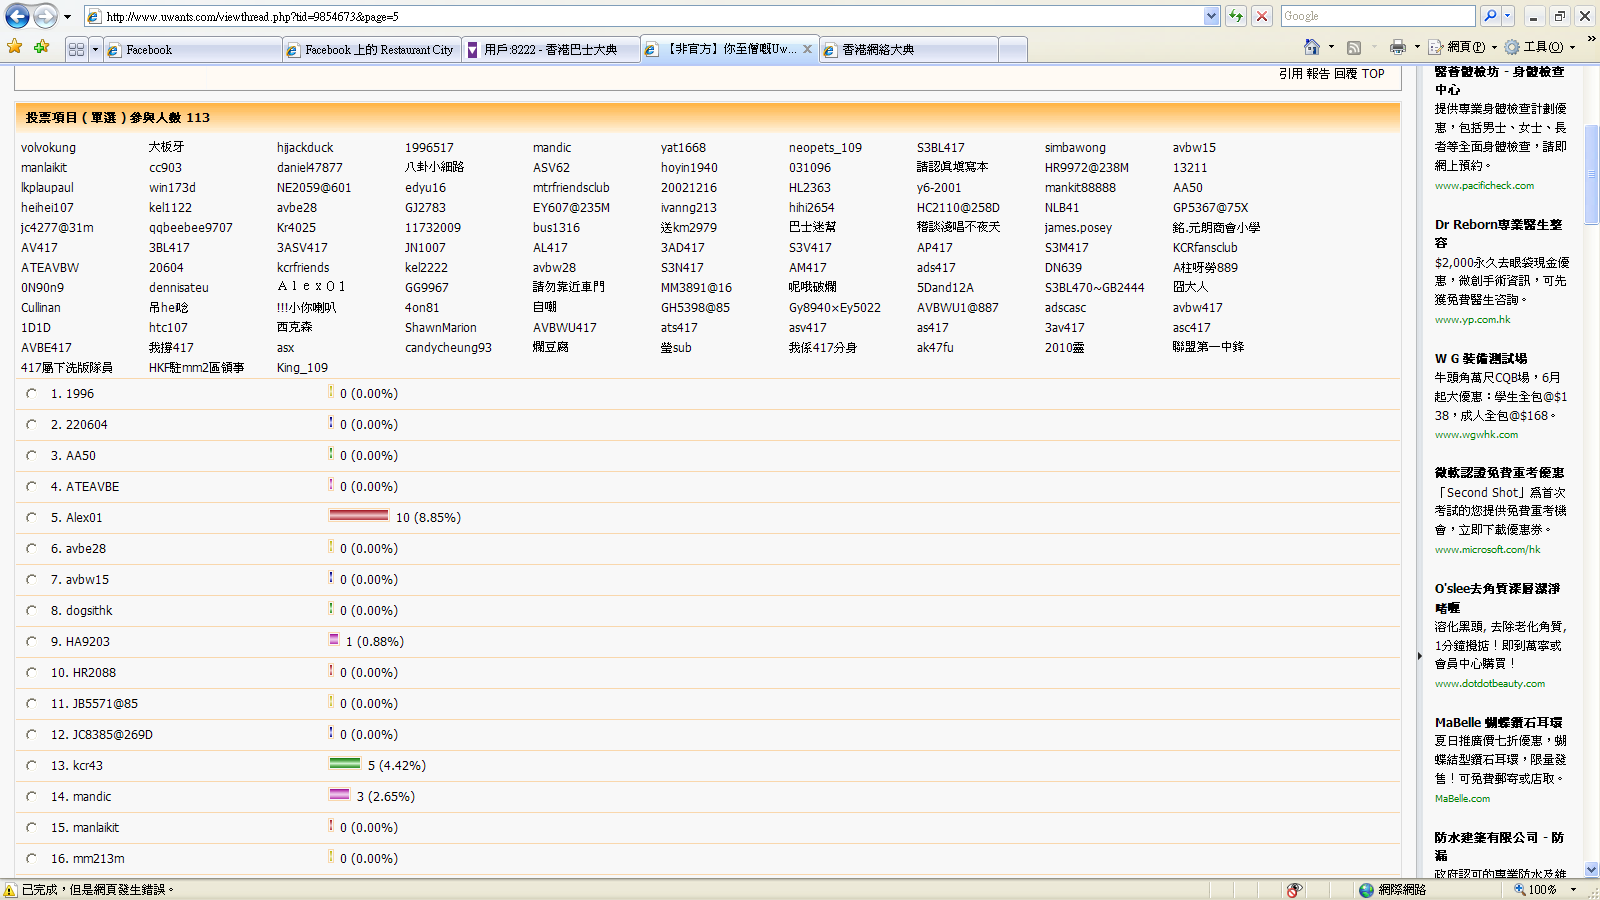The height and width of the screenshot is (900, 1600).
Task: Click 引用 quote link
Action: point(1290,74)
